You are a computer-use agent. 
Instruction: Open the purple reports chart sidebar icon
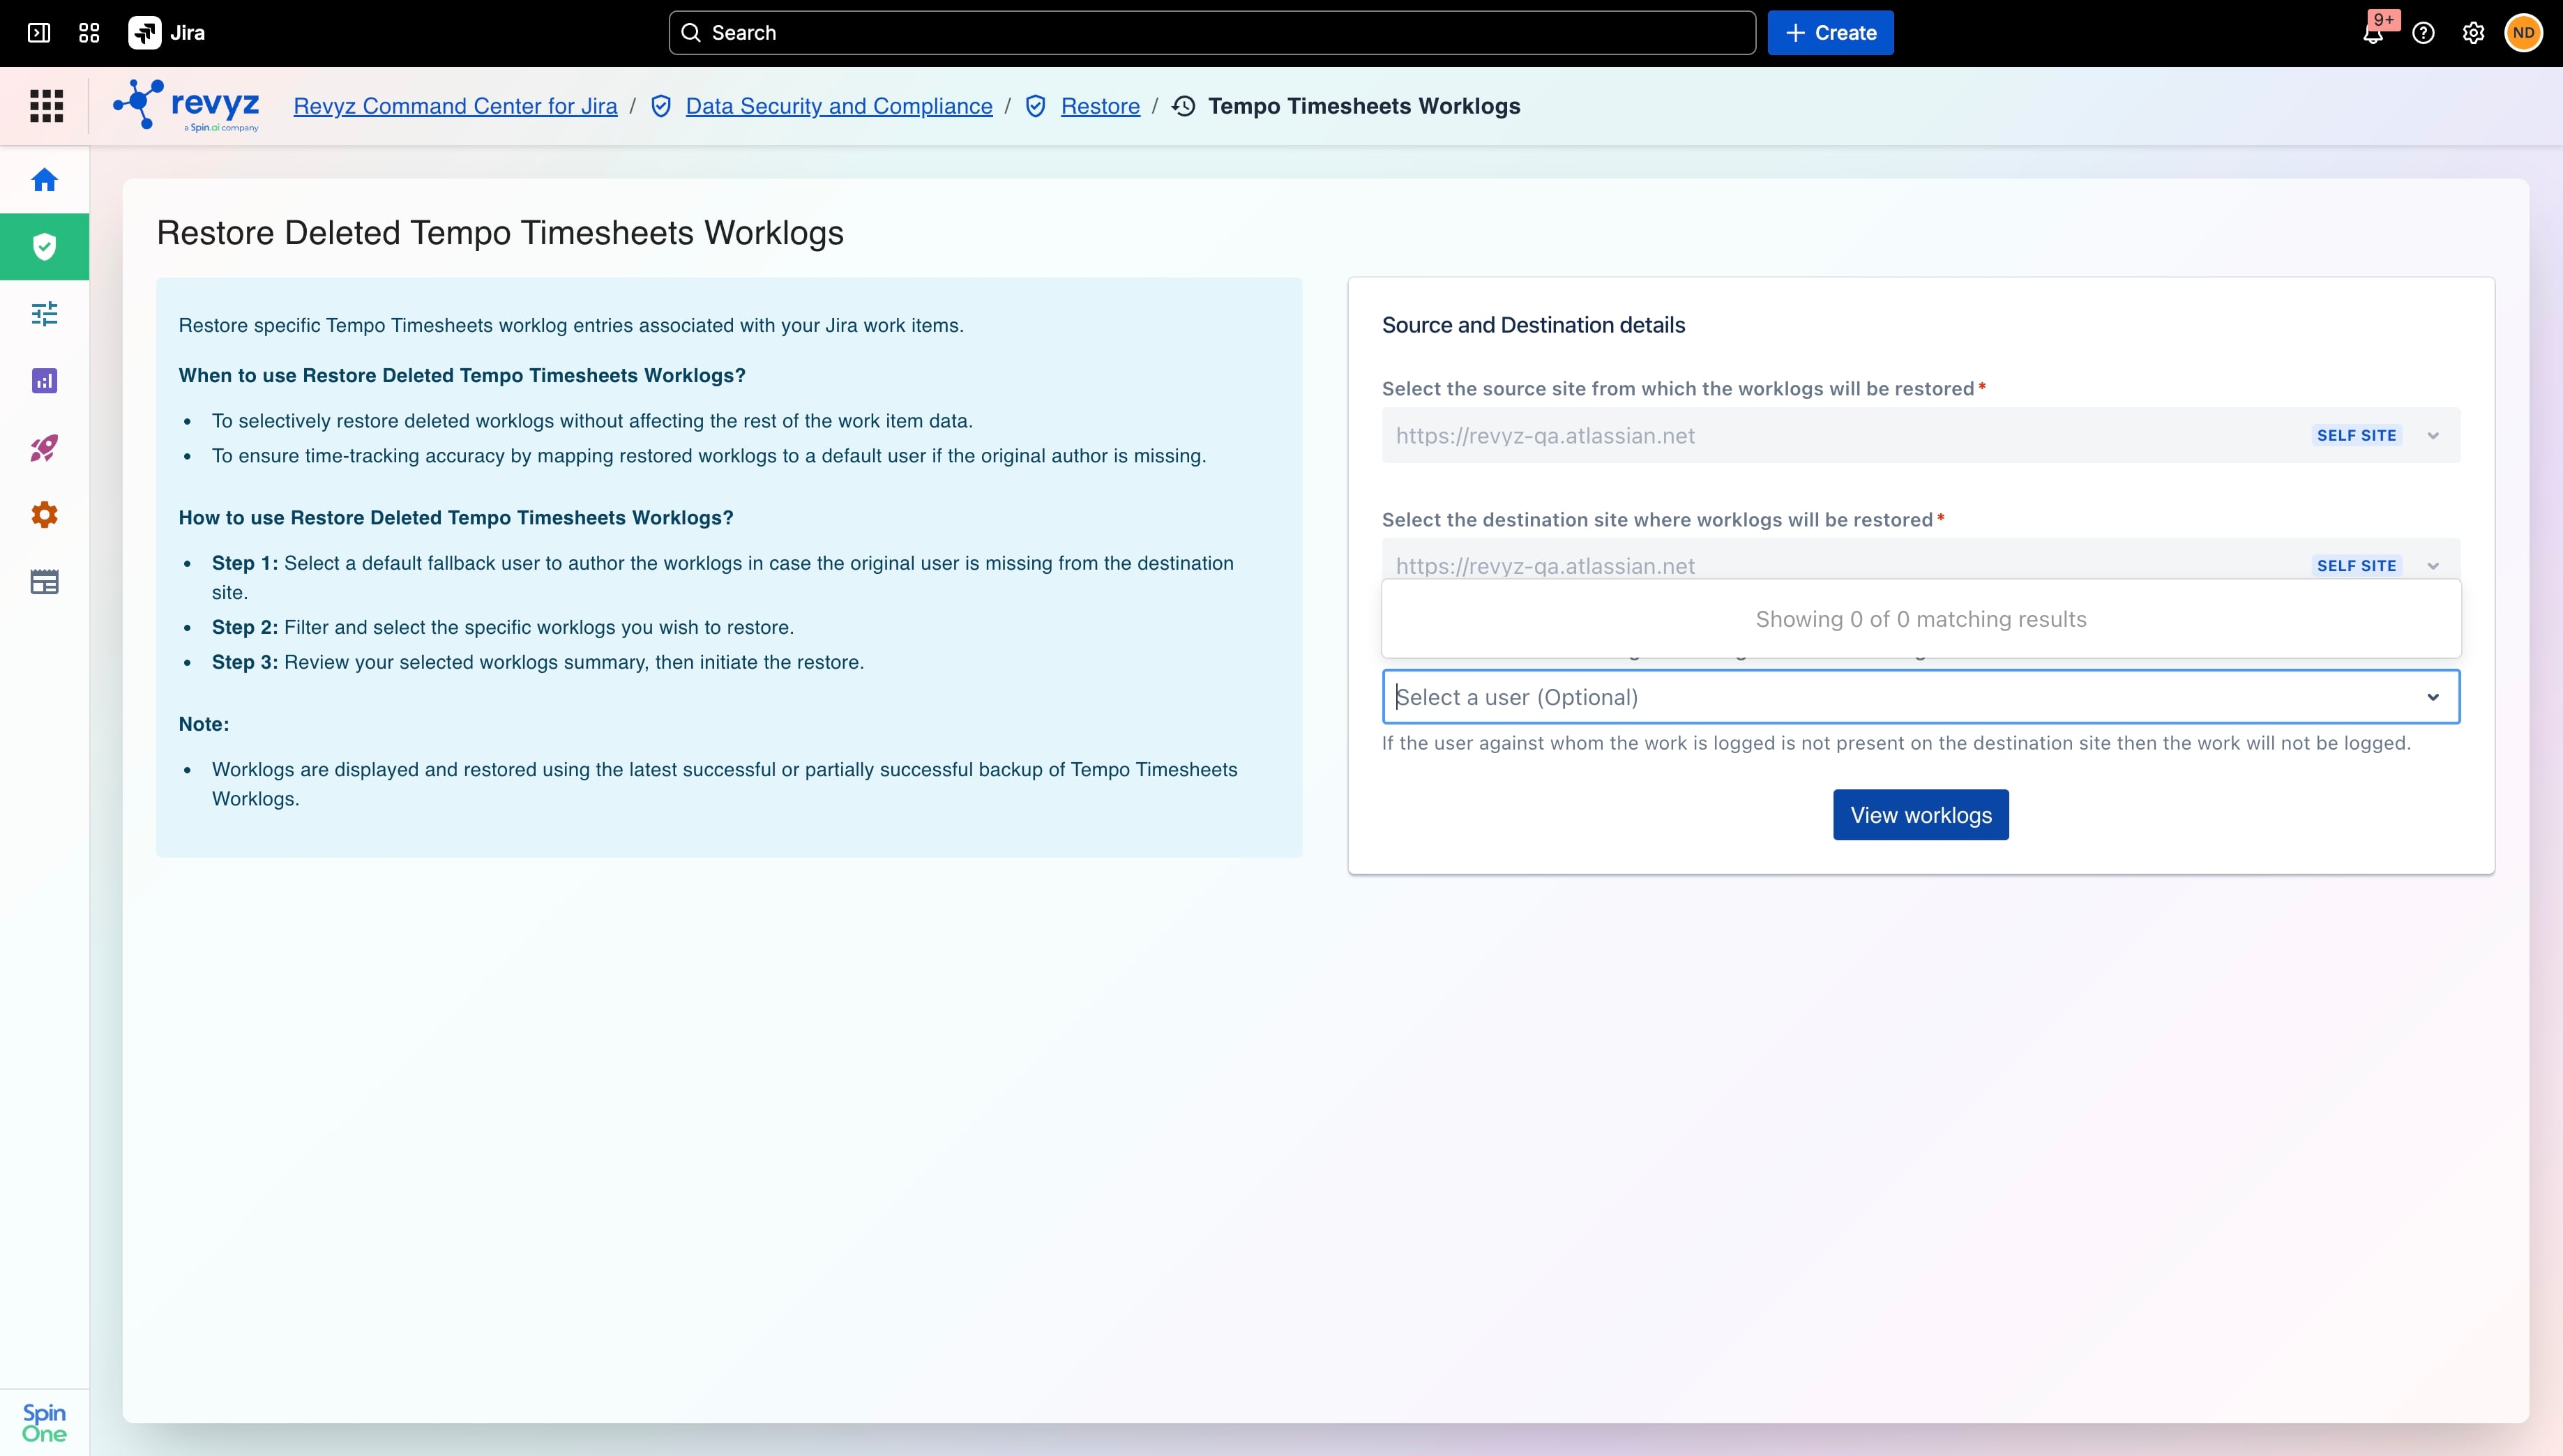pyautogui.click(x=44, y=381)
